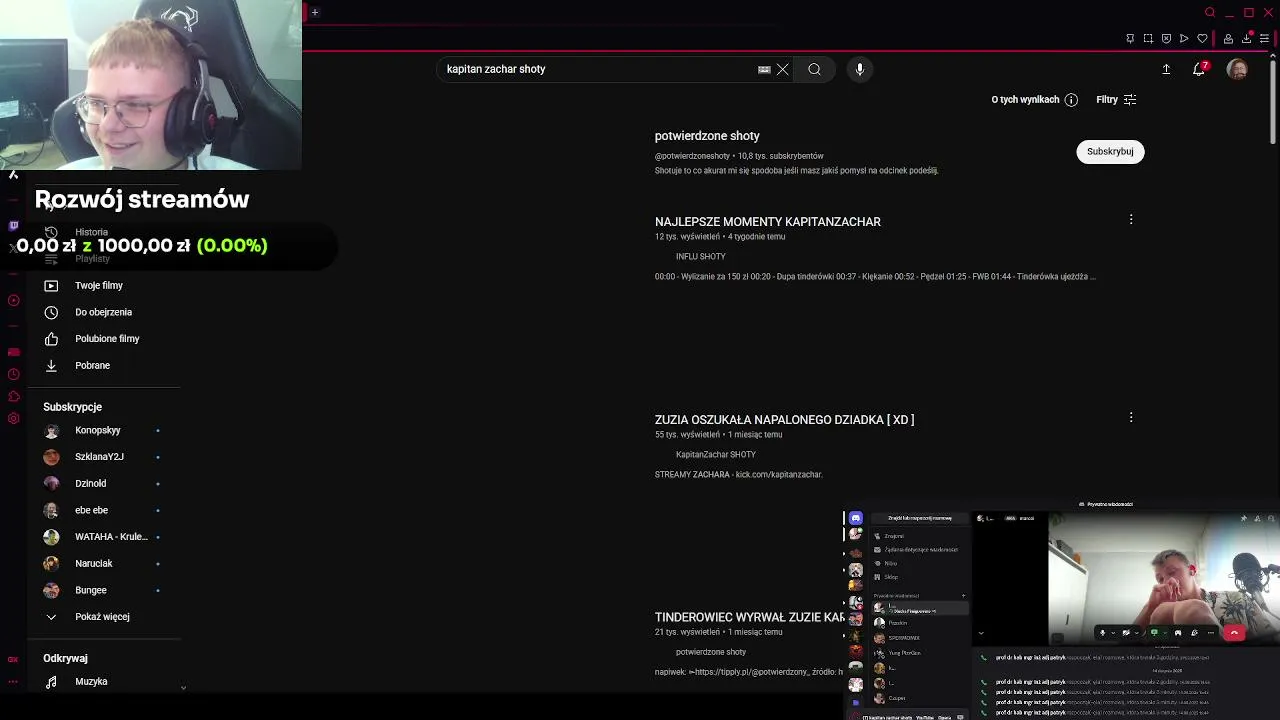The image size is (1280, 720).
Task: Open the KapitanZachar SHOTY channel link
Action: tap(715, 455)
